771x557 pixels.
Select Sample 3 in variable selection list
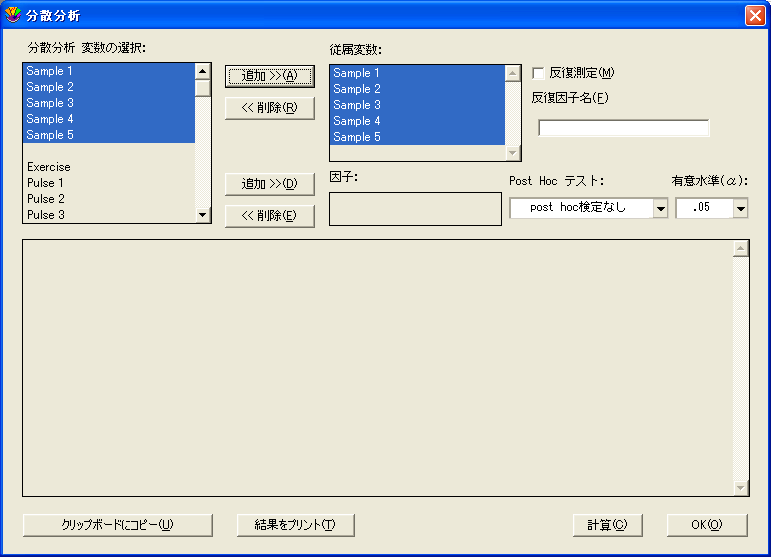click(x=109, y=103)
